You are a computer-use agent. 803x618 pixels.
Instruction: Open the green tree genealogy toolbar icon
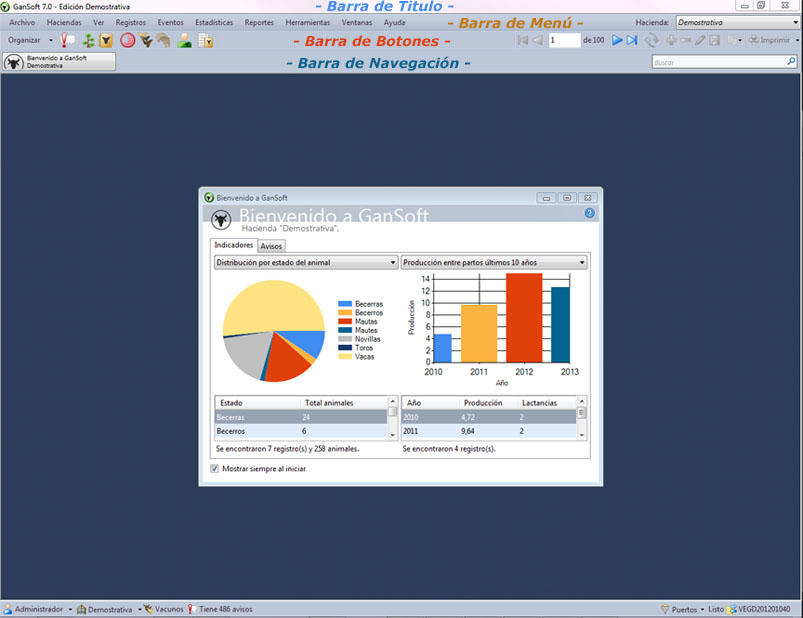89,40
